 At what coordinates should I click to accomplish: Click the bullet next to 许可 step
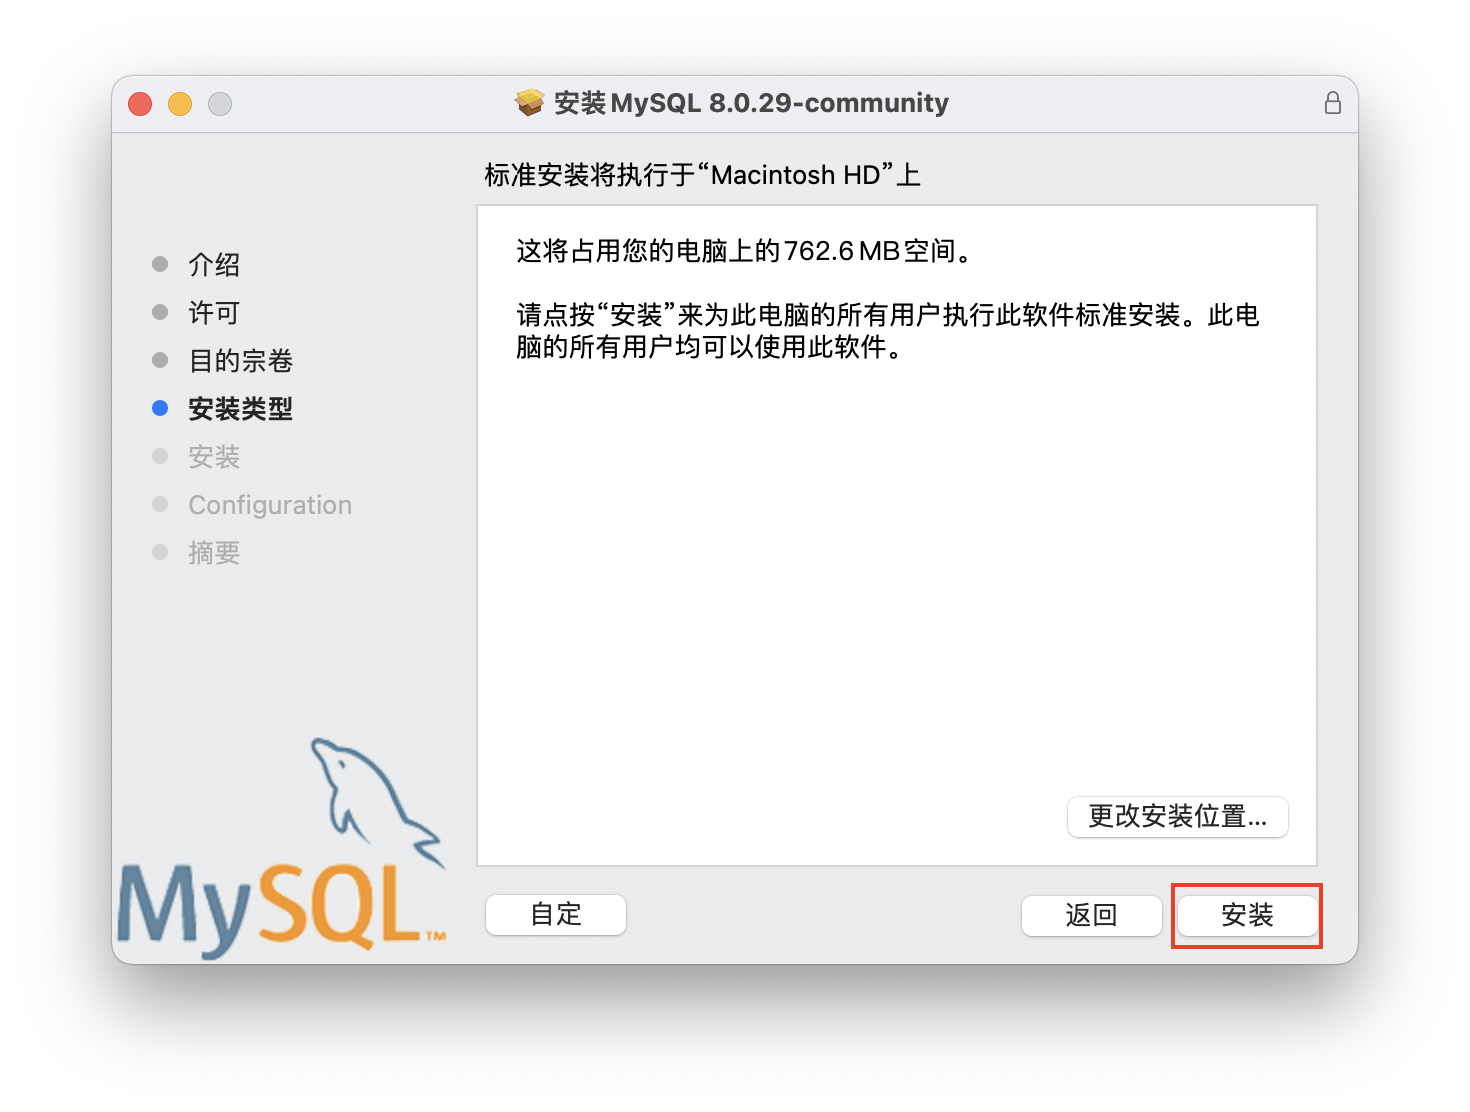click(x=160, y=312)
